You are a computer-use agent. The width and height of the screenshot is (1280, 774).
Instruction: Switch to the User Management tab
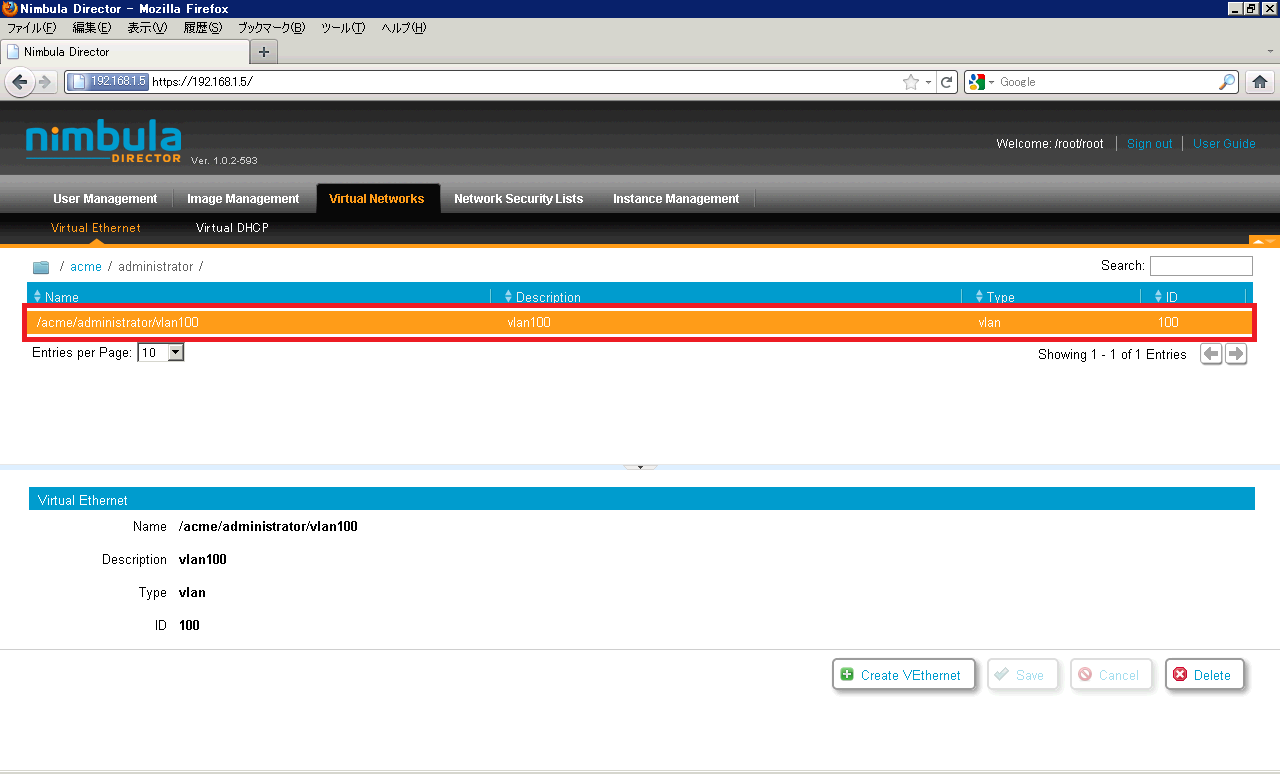click(105, 199)
